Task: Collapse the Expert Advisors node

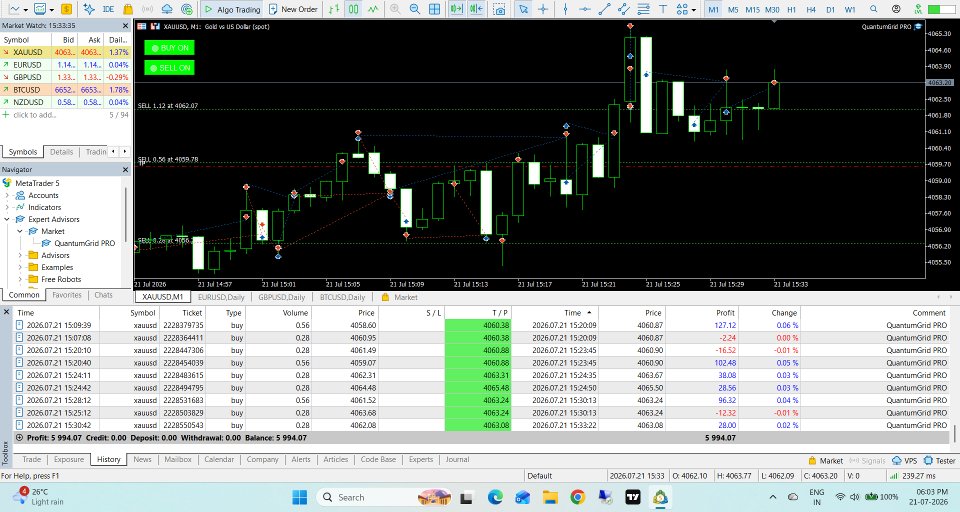Action: point(7,219)
